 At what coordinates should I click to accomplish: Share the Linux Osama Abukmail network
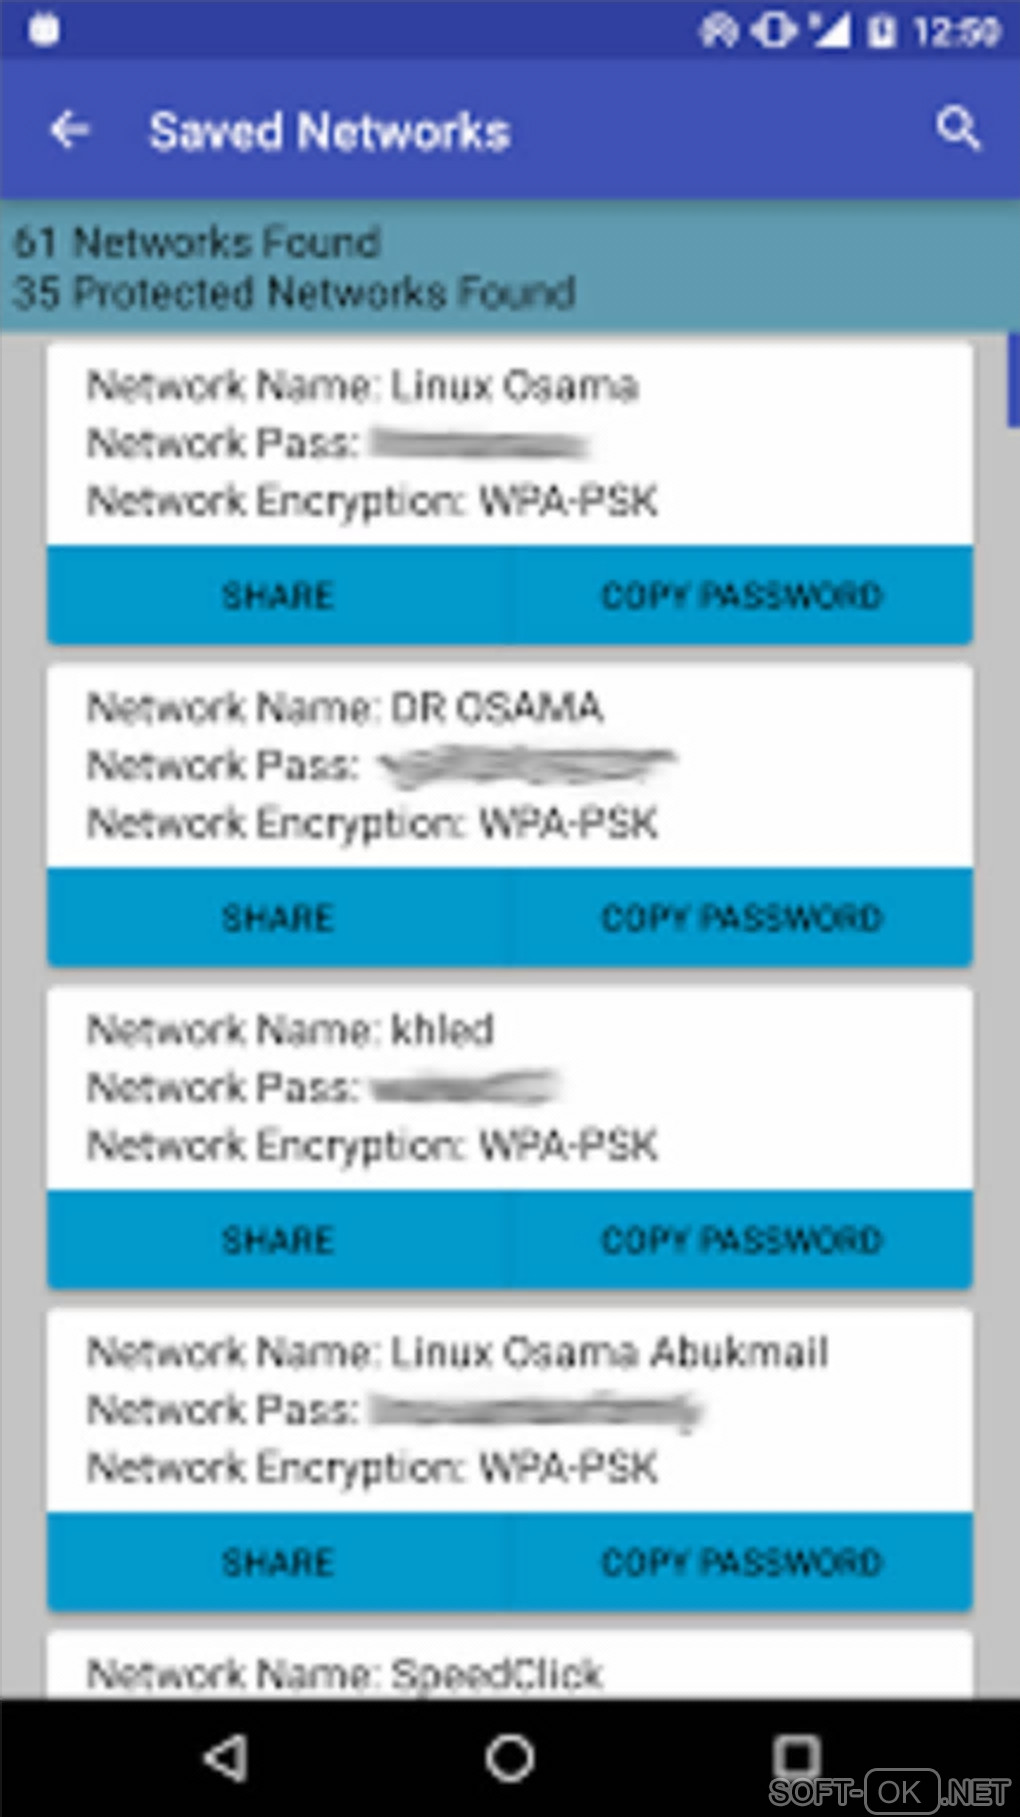(x=277, y=1562)
